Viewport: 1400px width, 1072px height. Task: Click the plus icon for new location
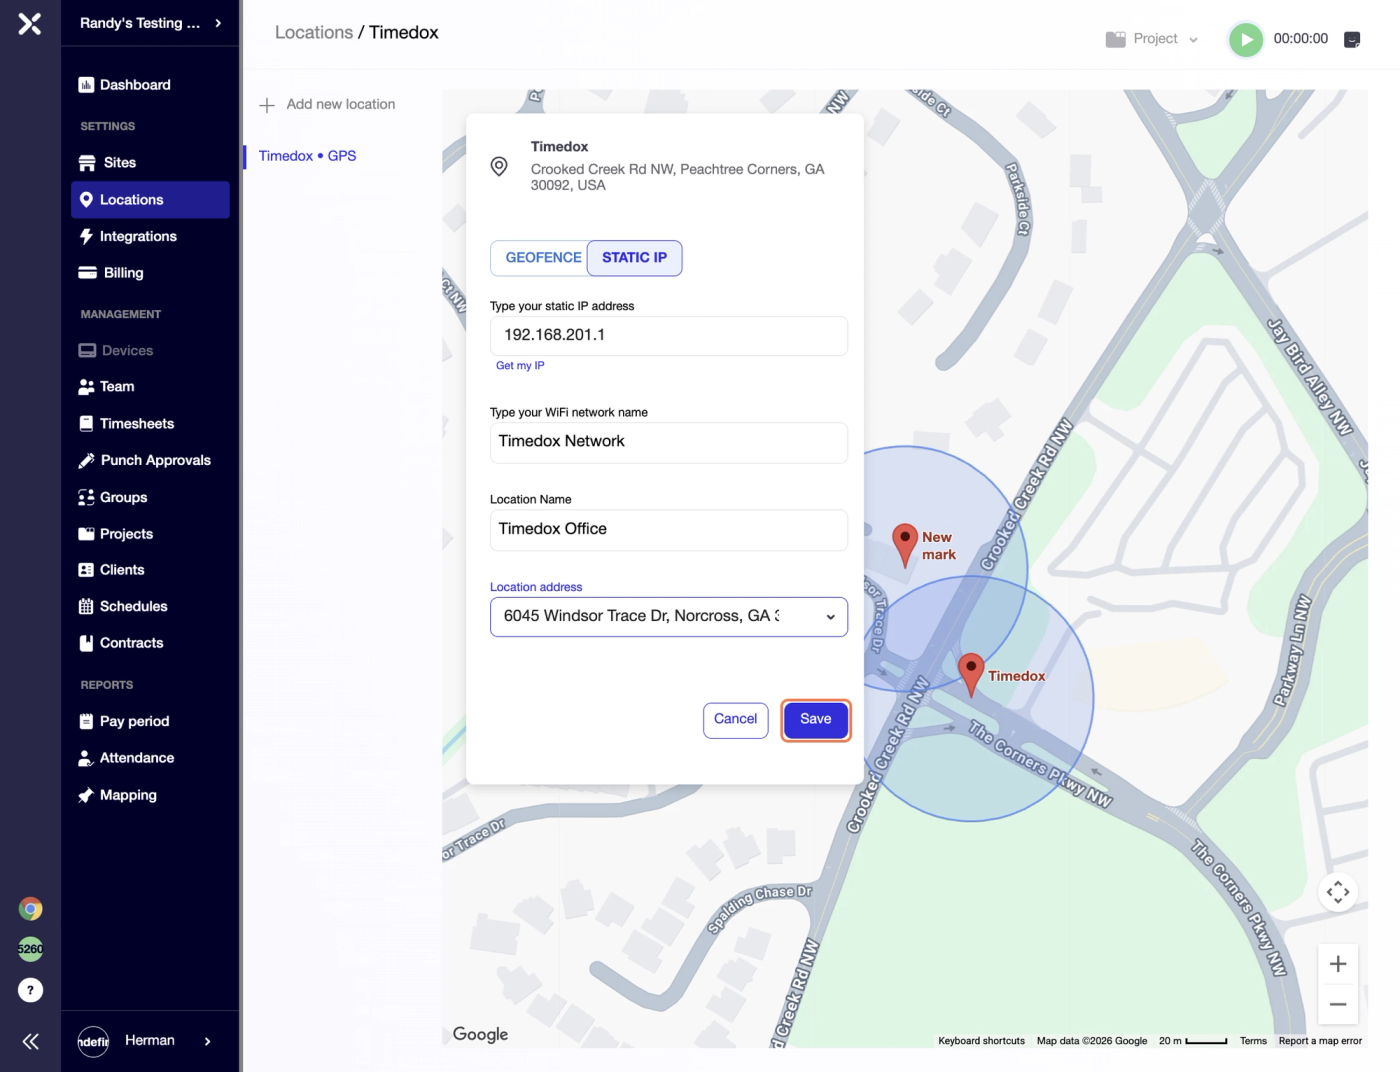click(267, 105)
